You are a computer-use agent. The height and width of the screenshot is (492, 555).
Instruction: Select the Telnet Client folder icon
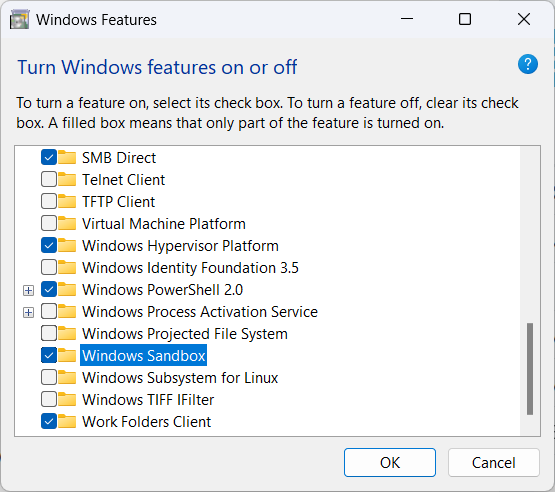67,179
